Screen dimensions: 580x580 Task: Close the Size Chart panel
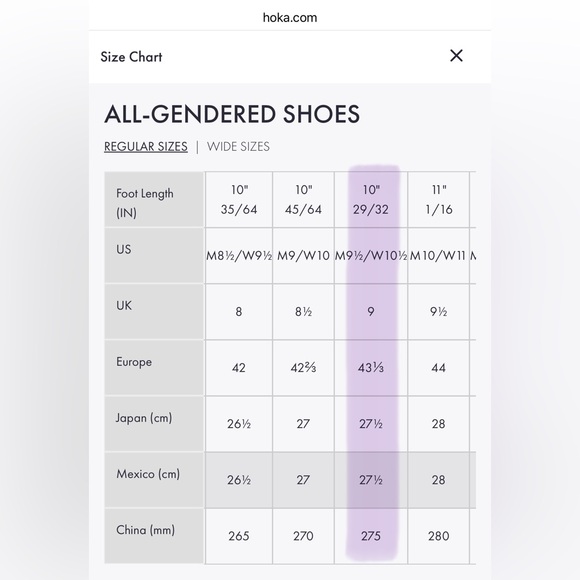pyautogui.click(x=456, y=56)
